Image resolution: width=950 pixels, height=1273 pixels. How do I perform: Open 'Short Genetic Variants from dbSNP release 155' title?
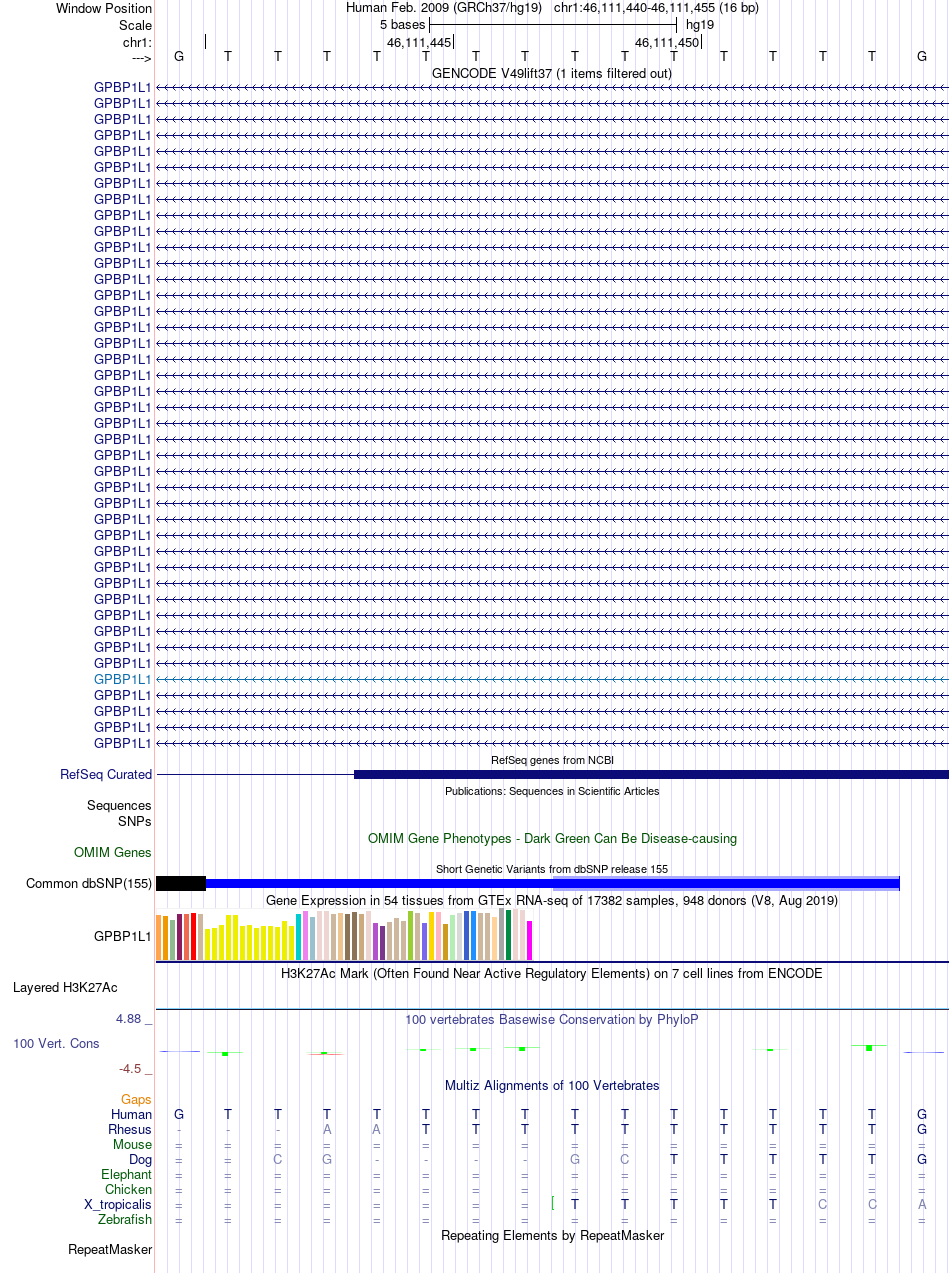[552, 869]
